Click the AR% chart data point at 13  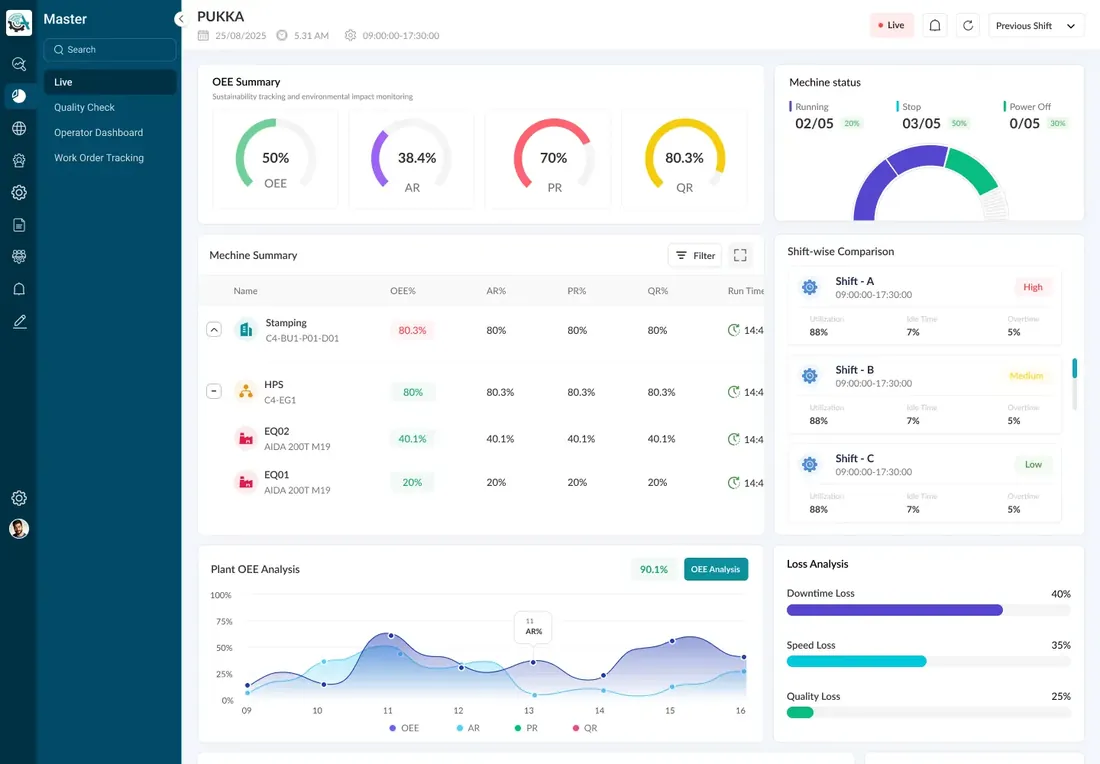[533, 662]
